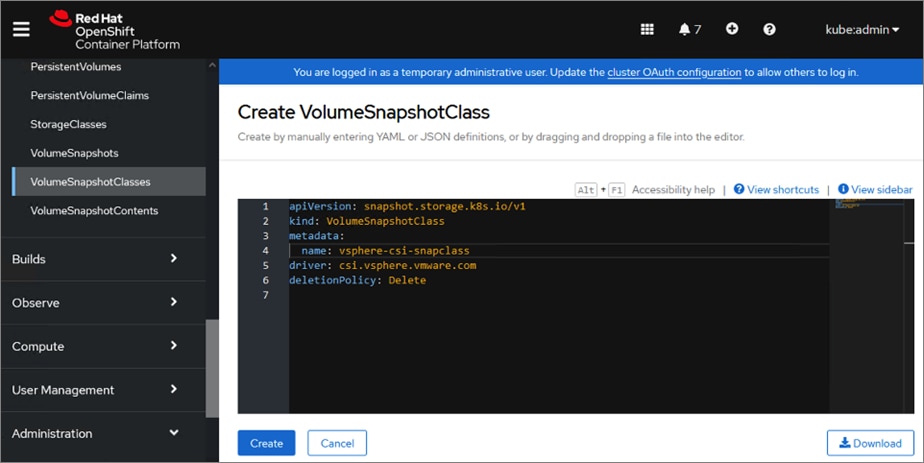Open notifications bell showing 7
Viewport: 924px width, 463px height.
[689, 29]
